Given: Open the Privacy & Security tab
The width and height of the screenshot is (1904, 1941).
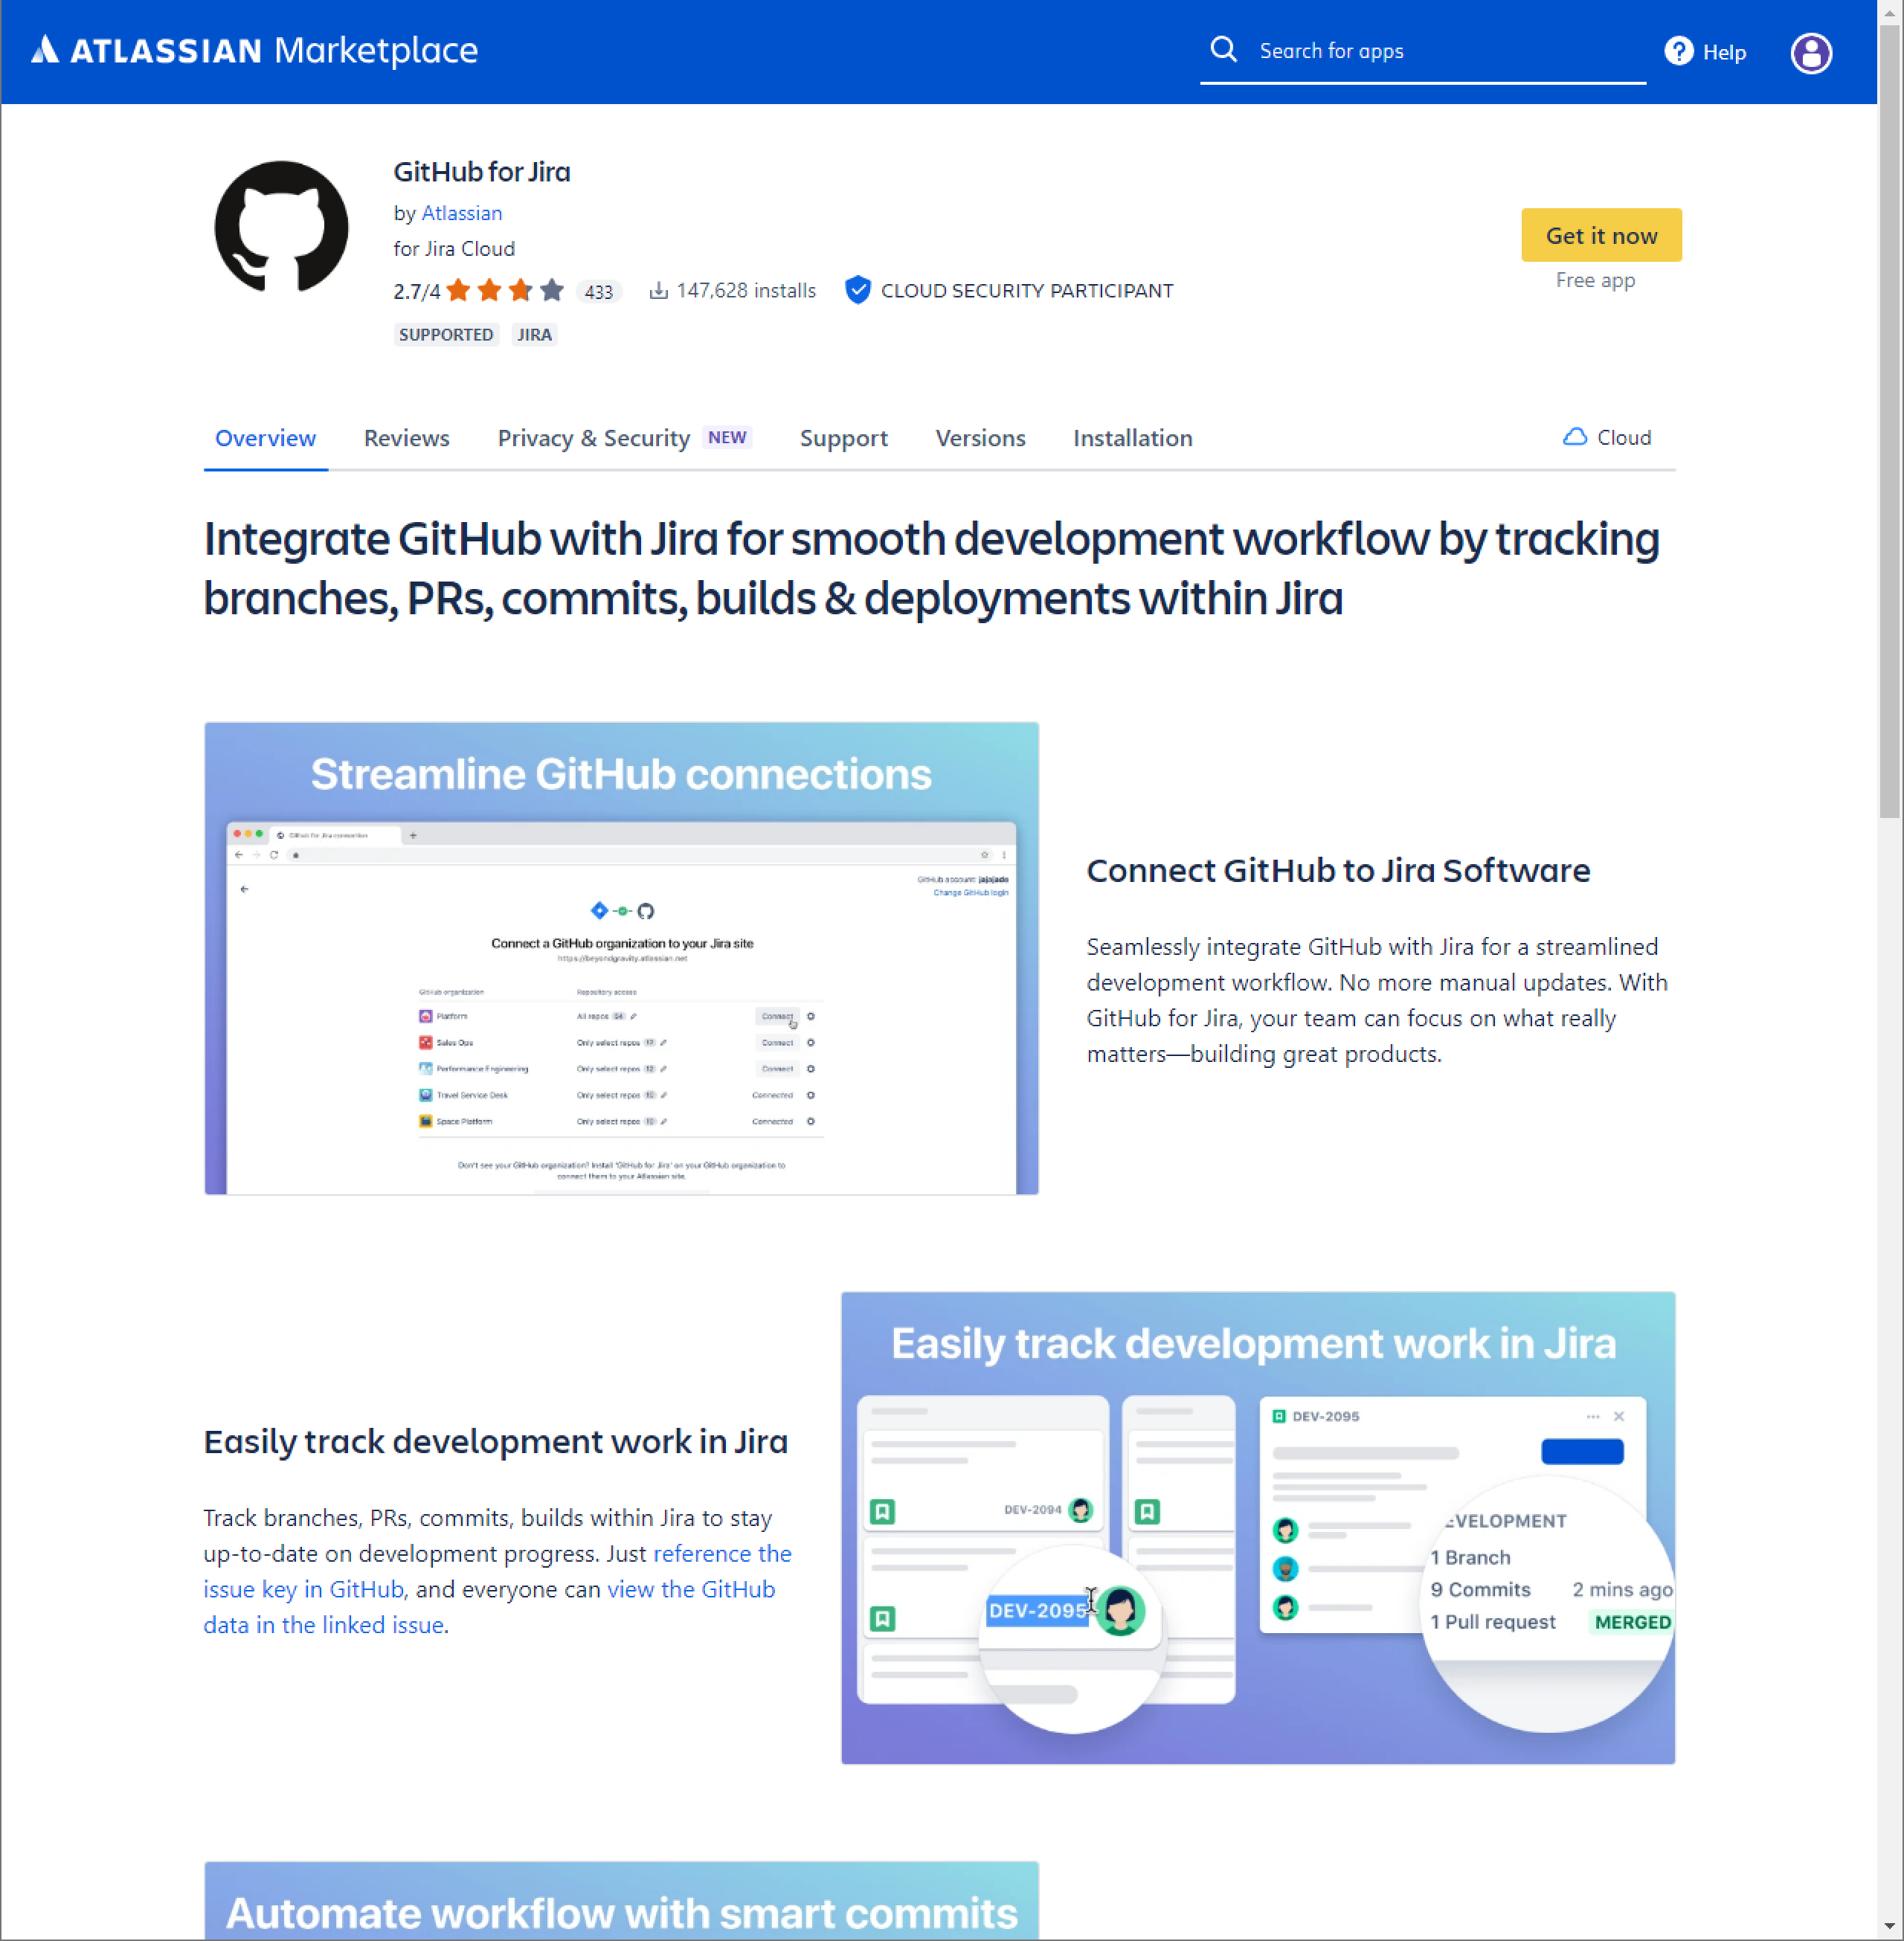Looking at the screenshot, I should [594, 438].
